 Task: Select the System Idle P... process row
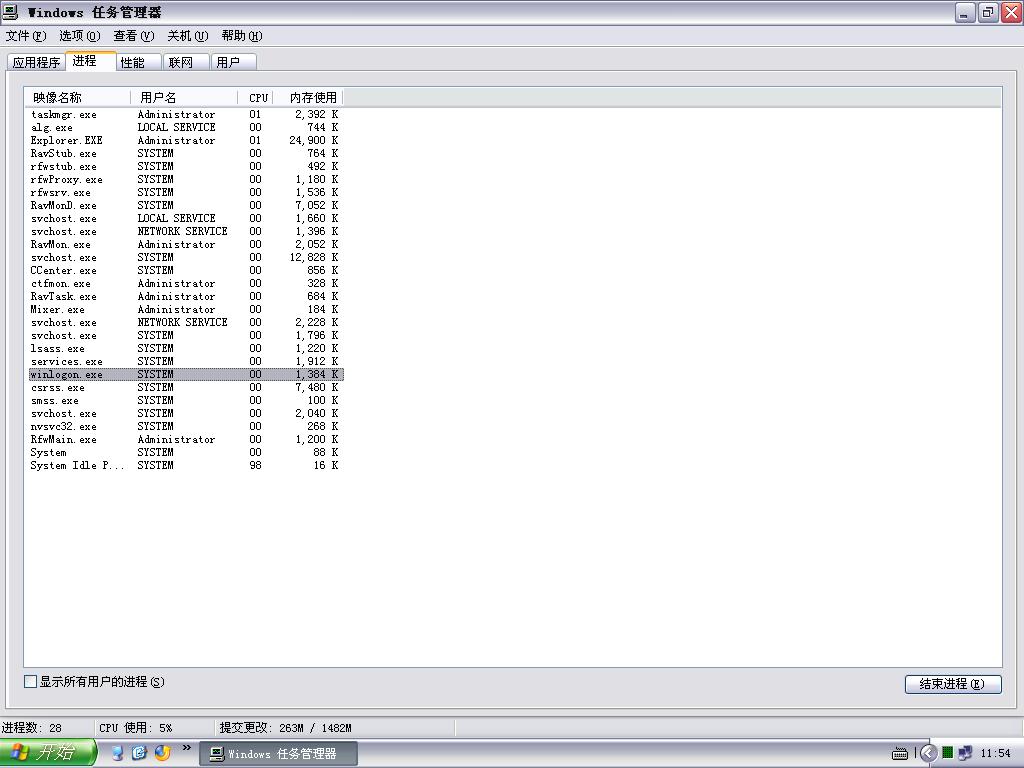[185, 466]
